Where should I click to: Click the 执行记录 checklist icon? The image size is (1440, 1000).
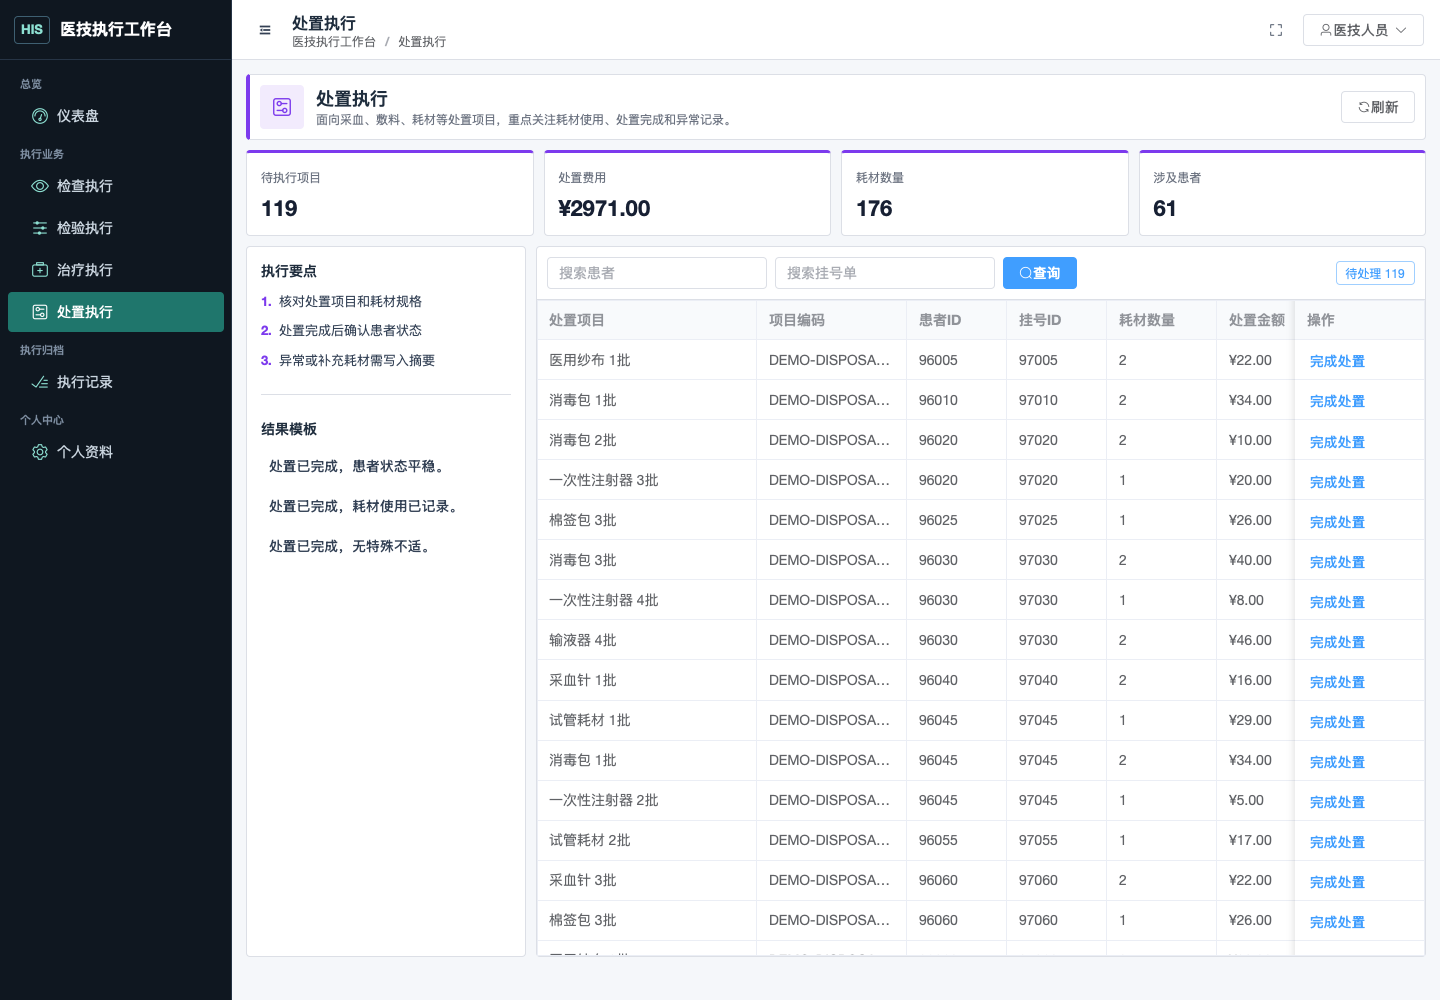click(40, 382)
